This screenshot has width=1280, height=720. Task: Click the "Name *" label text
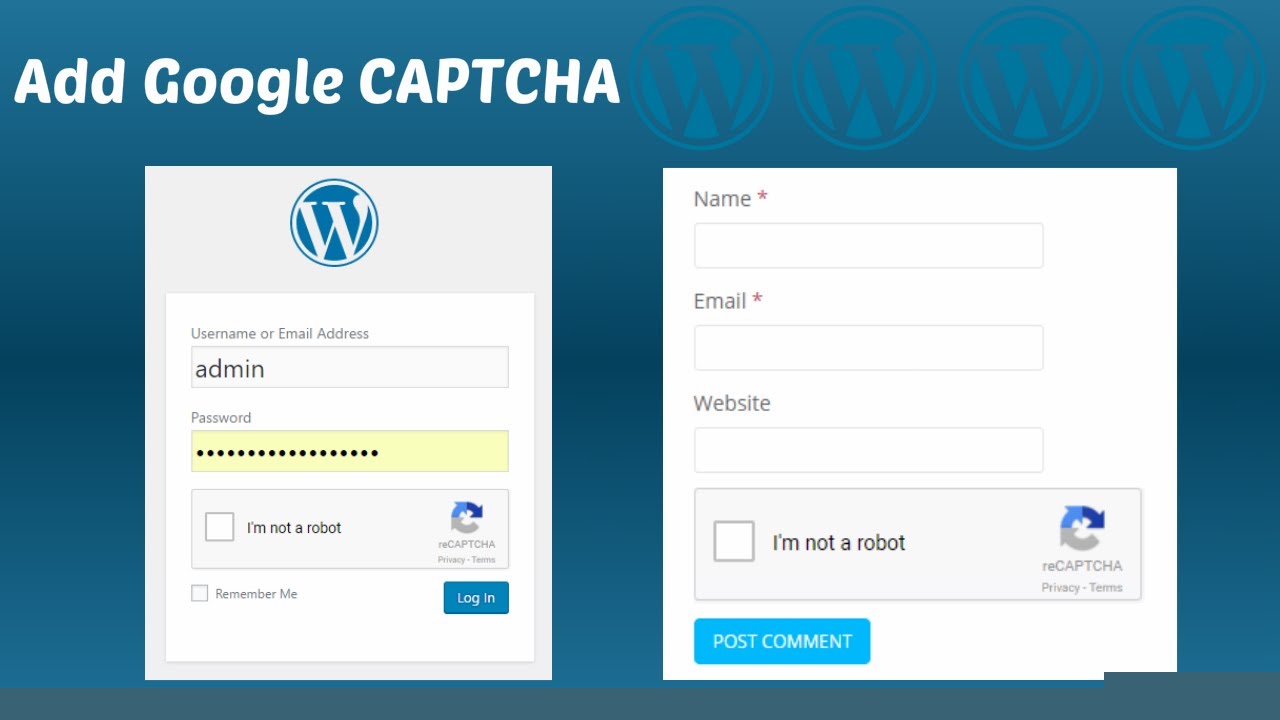[731, 199]
